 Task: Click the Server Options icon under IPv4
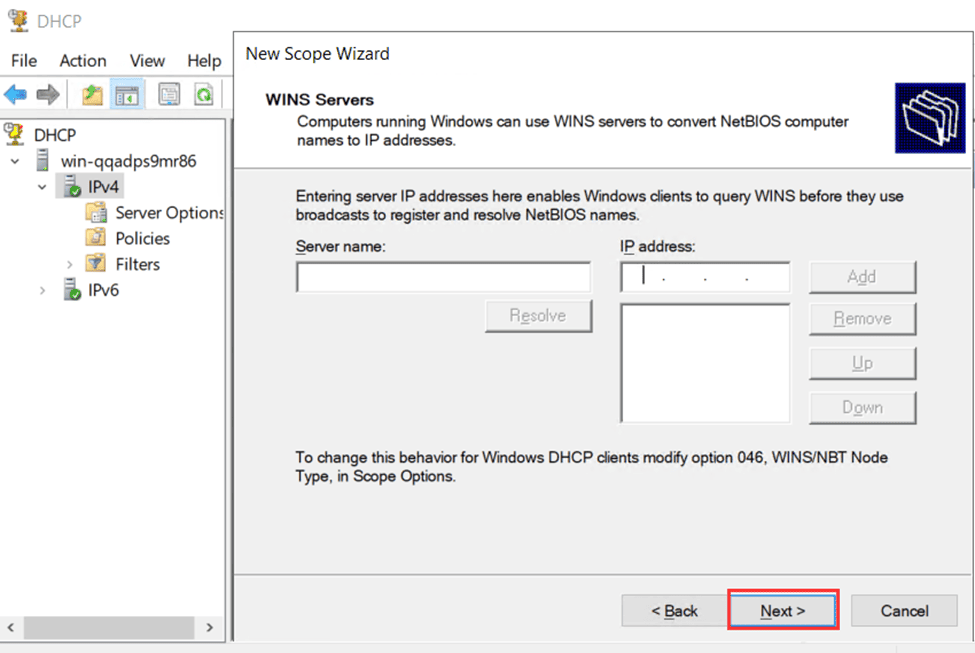pyautogui.click(x=97, y=212)
